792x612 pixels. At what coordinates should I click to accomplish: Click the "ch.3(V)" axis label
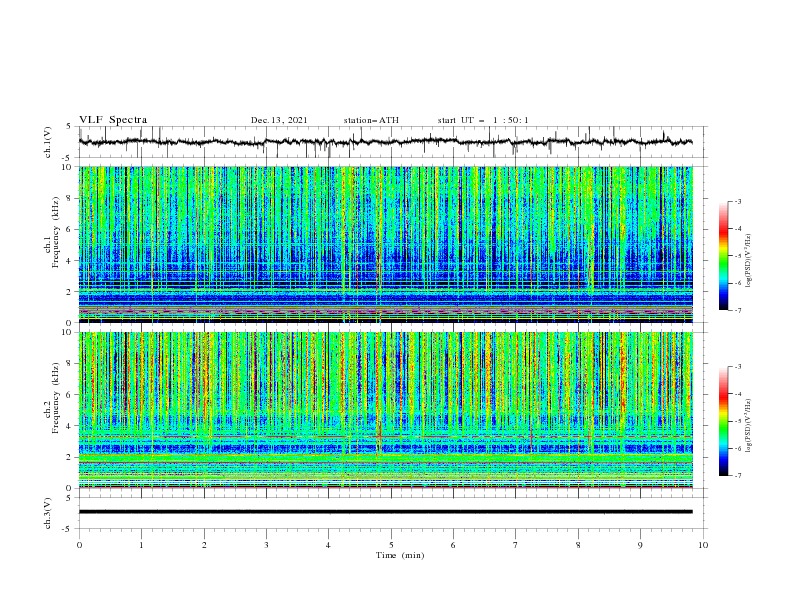click(x=48, y=514)
